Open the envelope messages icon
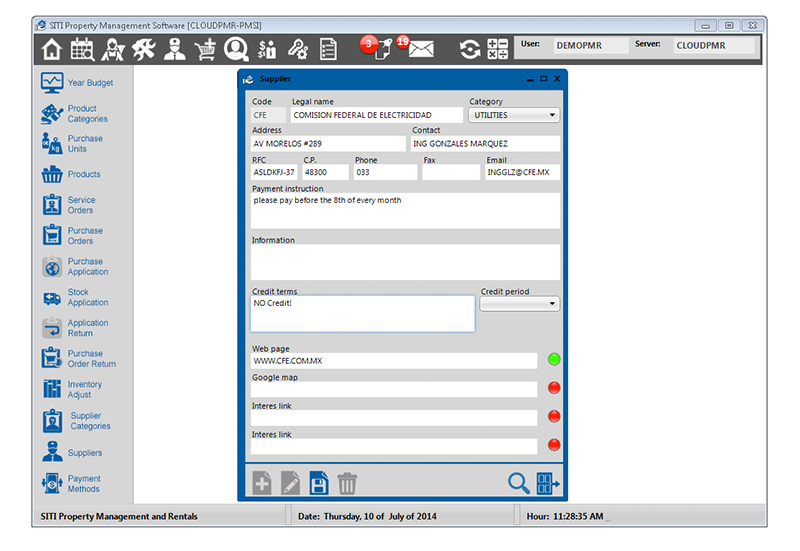Viewport: 800px width, 551px height. click(421, 49)
